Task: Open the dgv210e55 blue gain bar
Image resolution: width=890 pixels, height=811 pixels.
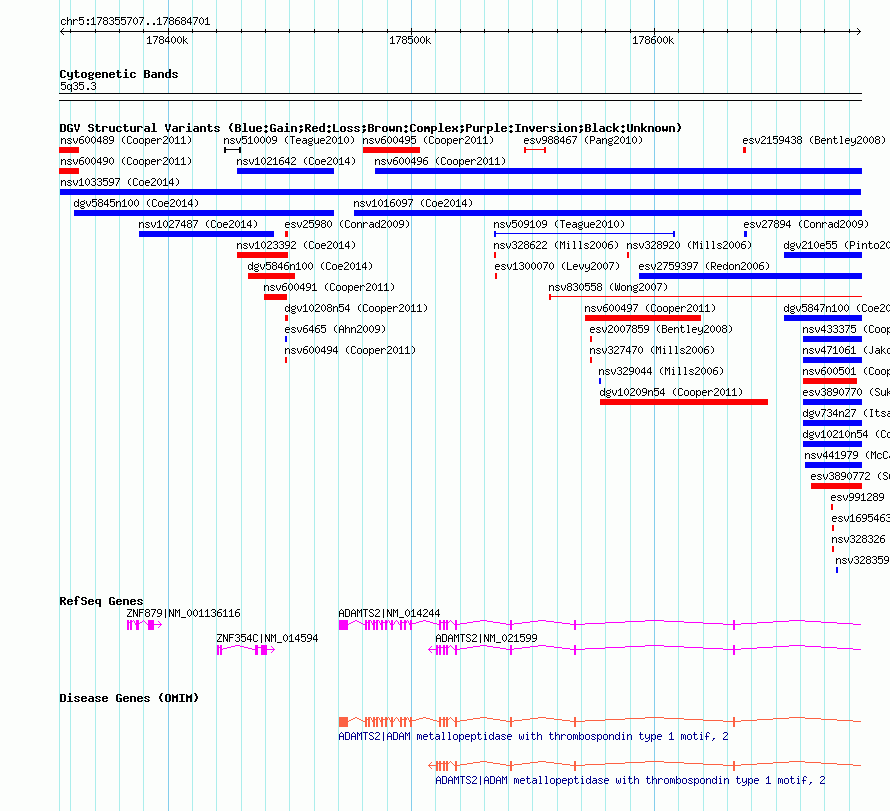Action: click(823, 255)
